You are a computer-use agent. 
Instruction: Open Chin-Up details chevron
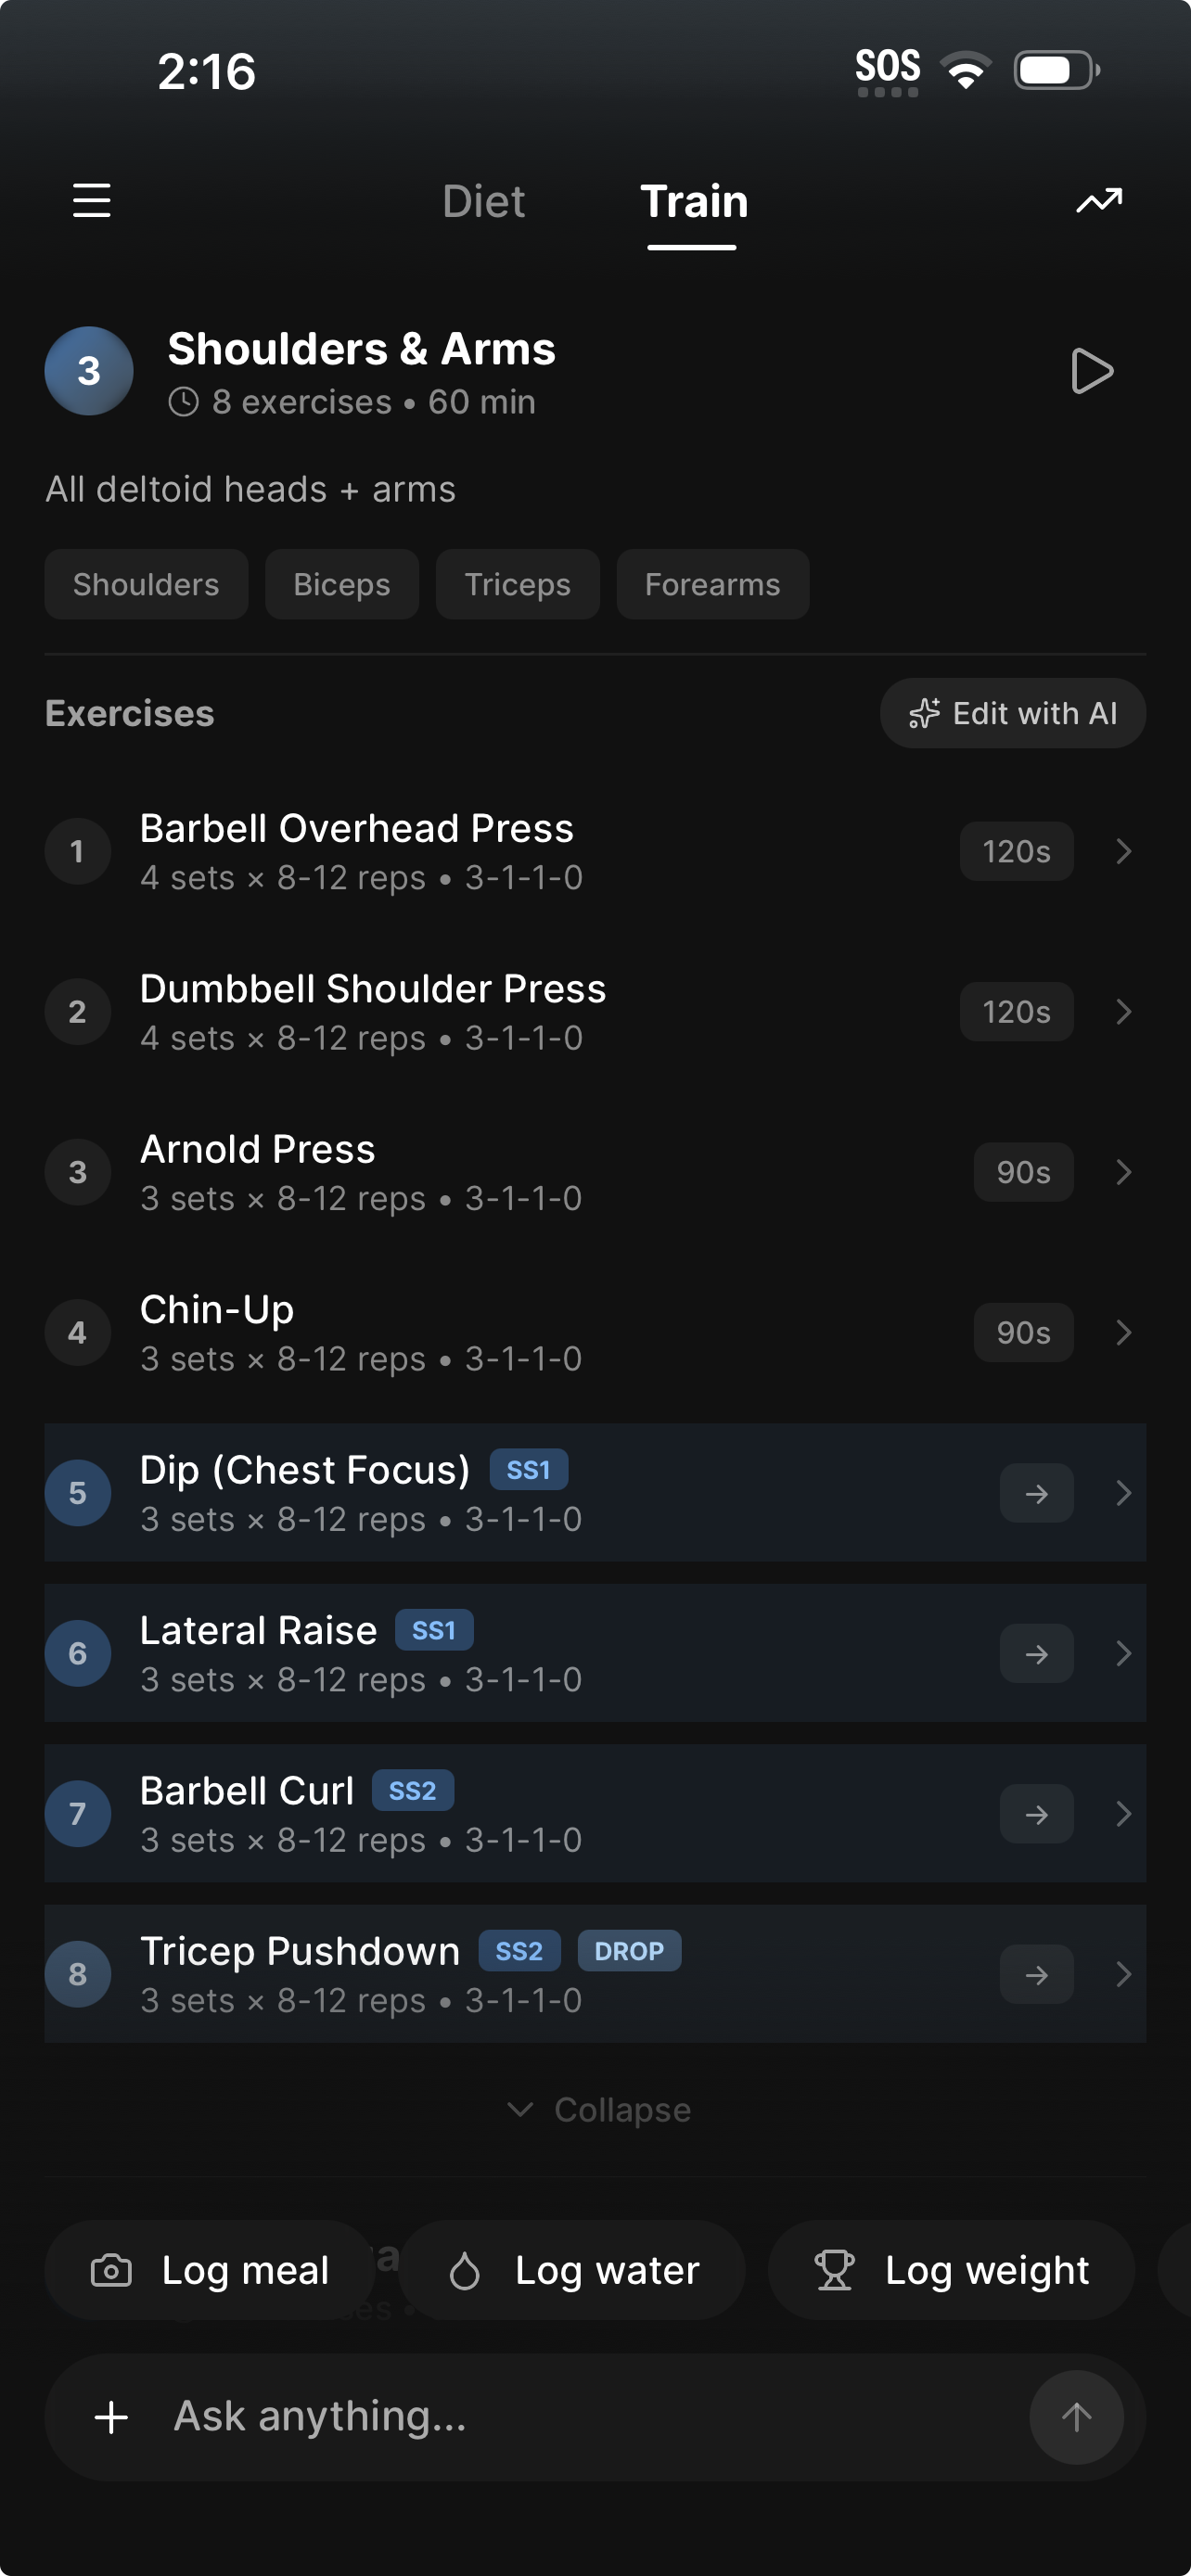(1123, 1333)
